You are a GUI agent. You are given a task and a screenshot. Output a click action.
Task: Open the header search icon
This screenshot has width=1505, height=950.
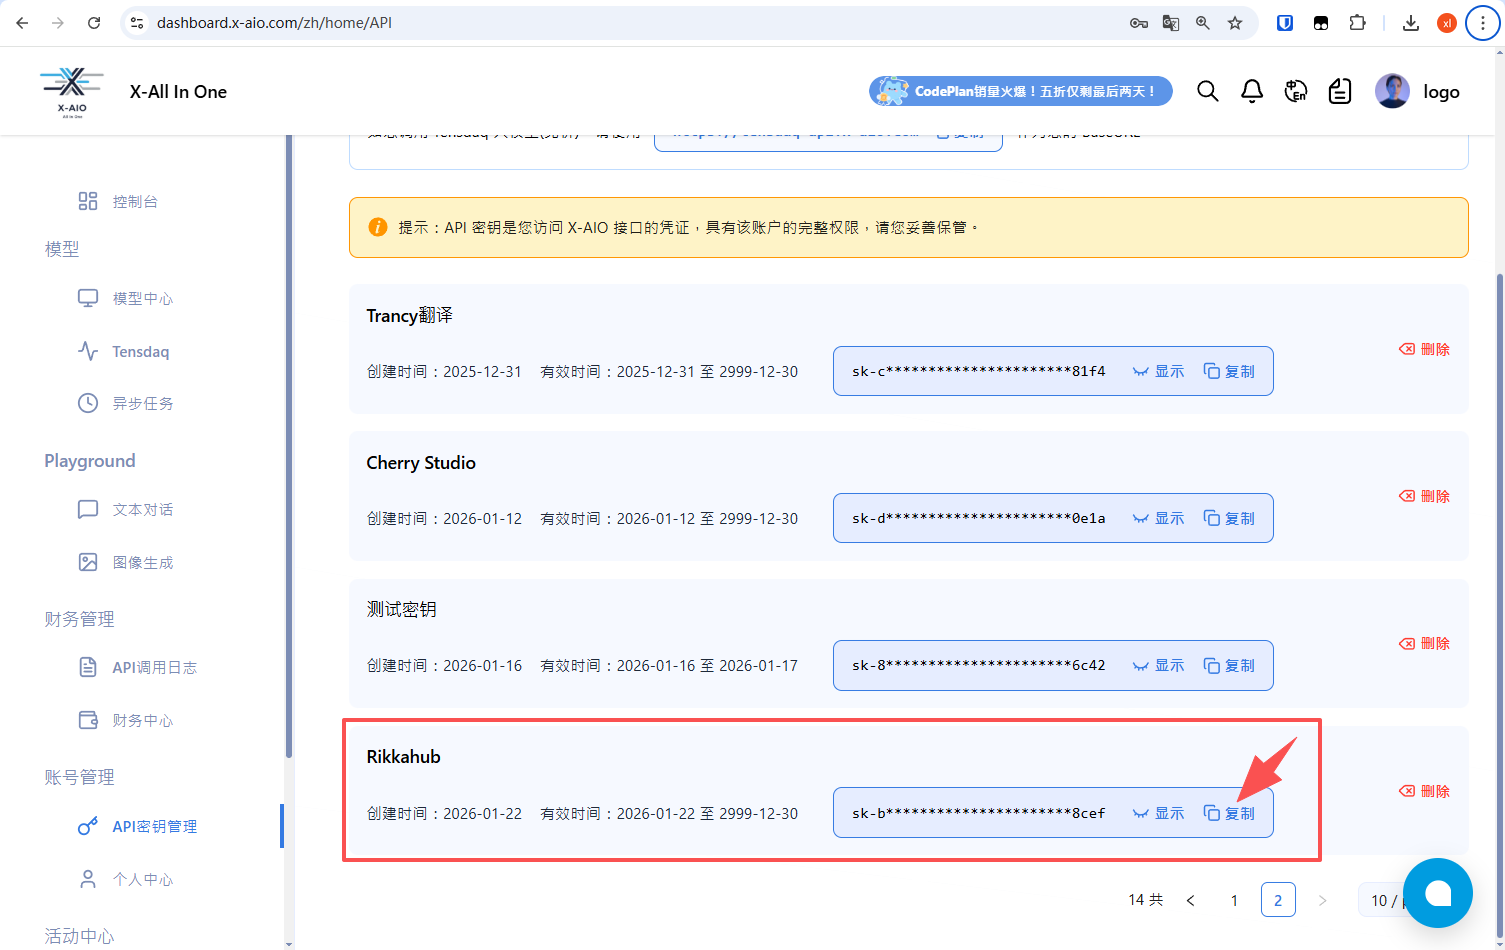tap(1208, 92)
